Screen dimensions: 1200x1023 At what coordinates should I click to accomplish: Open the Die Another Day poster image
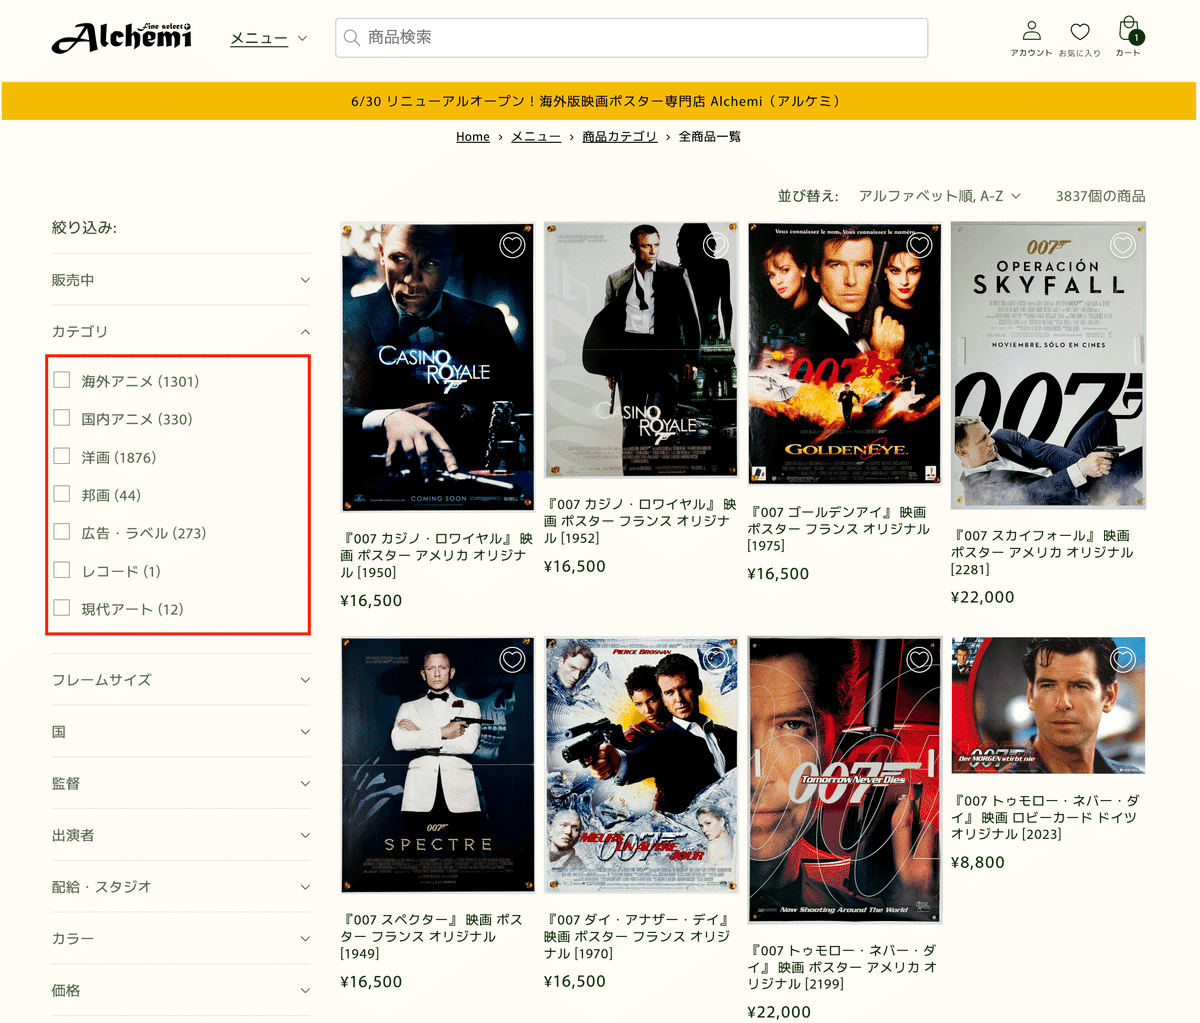point(641,765)
